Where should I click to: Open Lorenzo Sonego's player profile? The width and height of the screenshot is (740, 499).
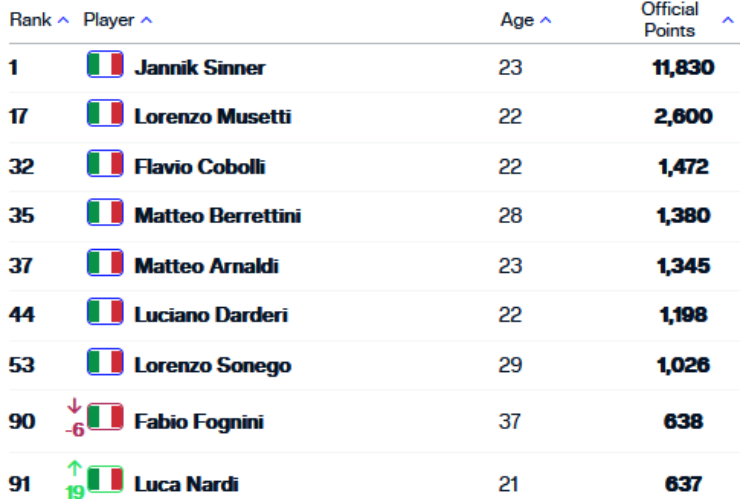[x=213, y=366]
